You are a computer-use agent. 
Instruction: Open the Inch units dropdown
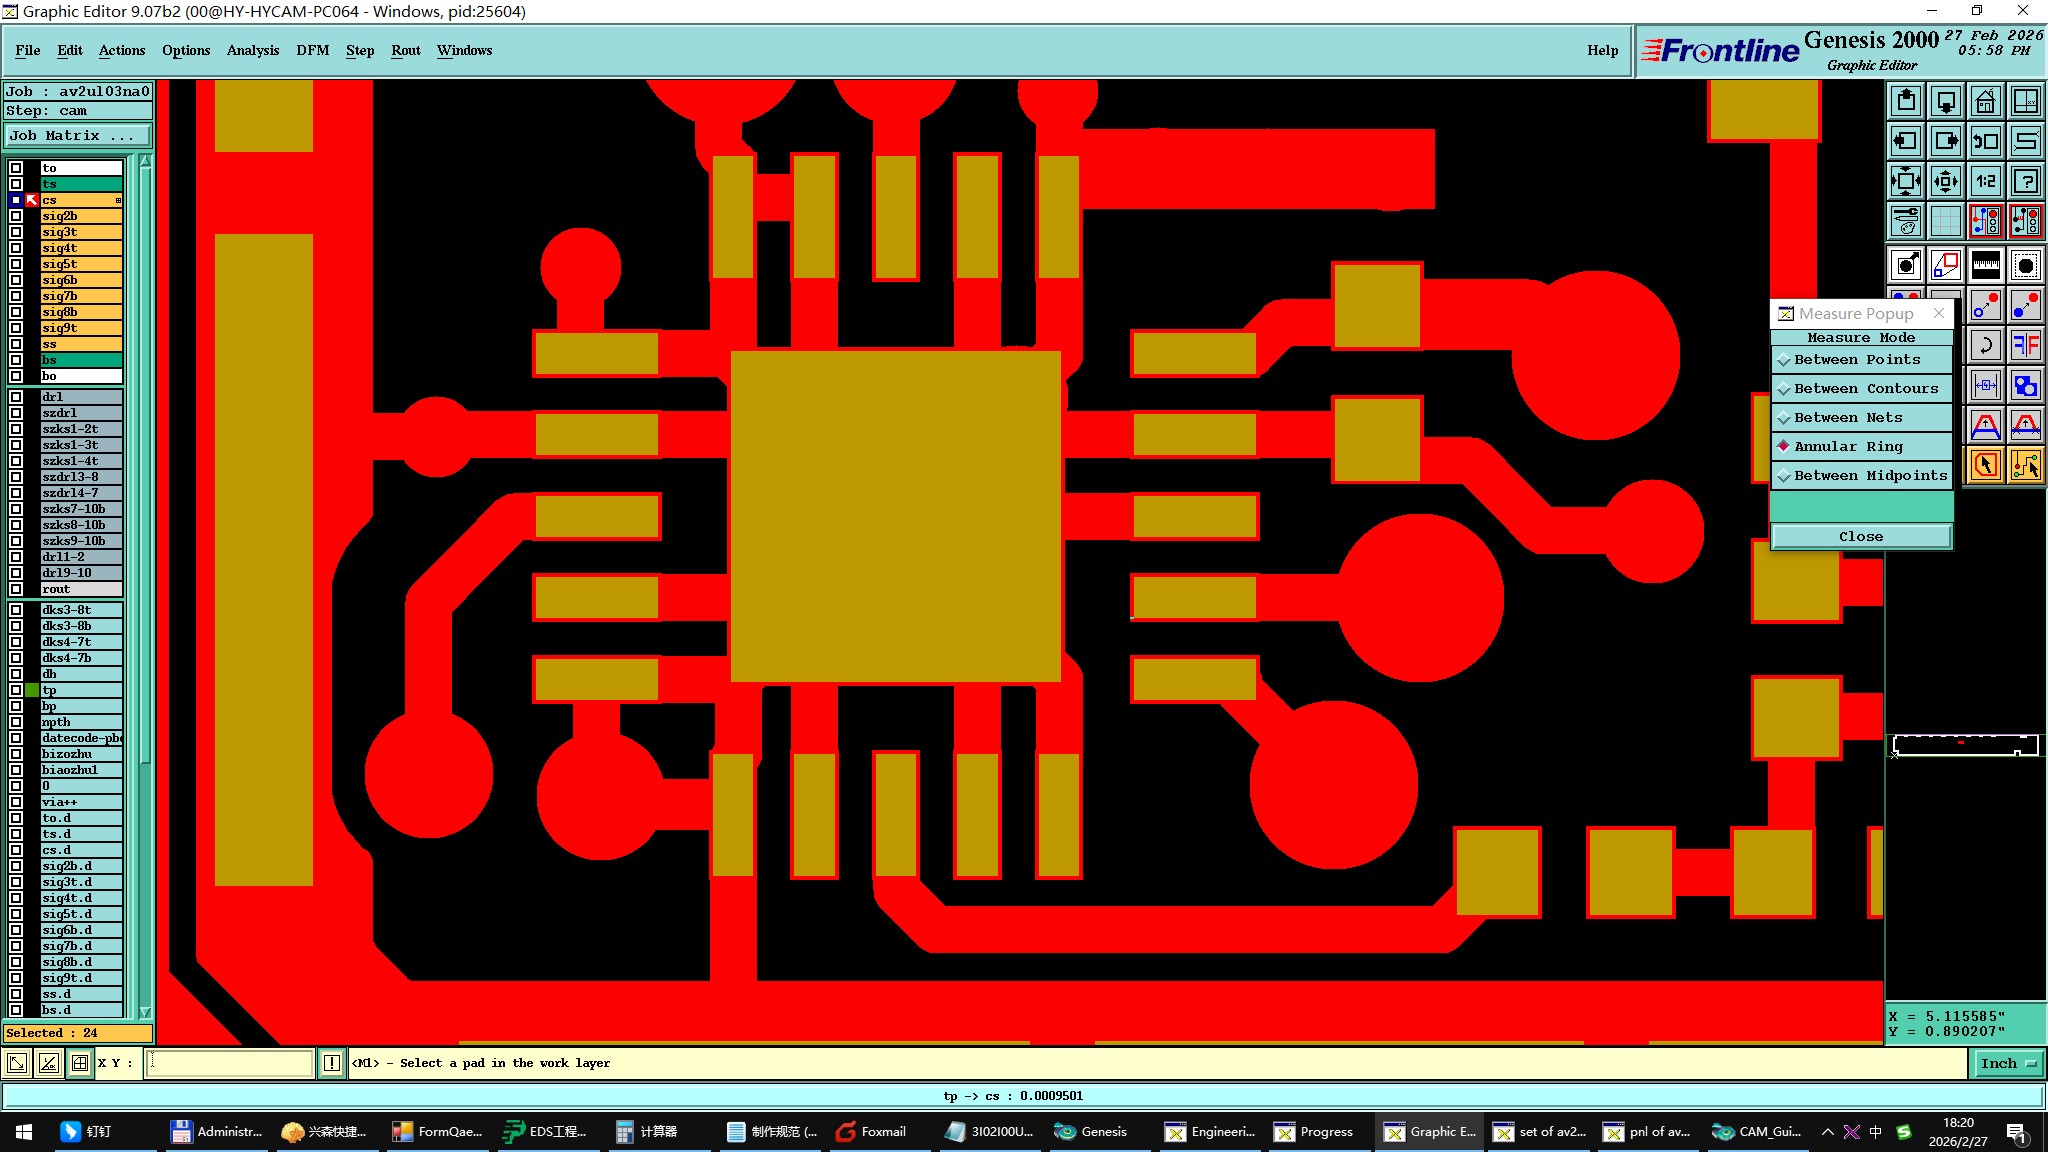coord(2008,1063)
